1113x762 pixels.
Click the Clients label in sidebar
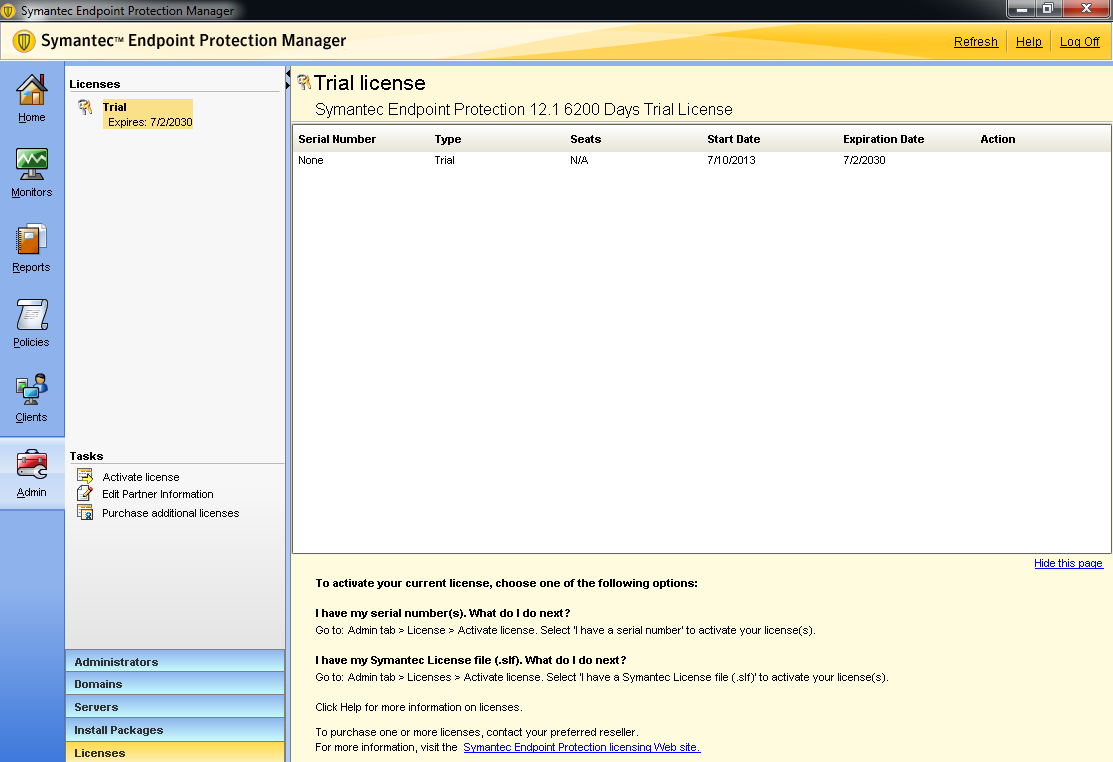tap(31, 418)
